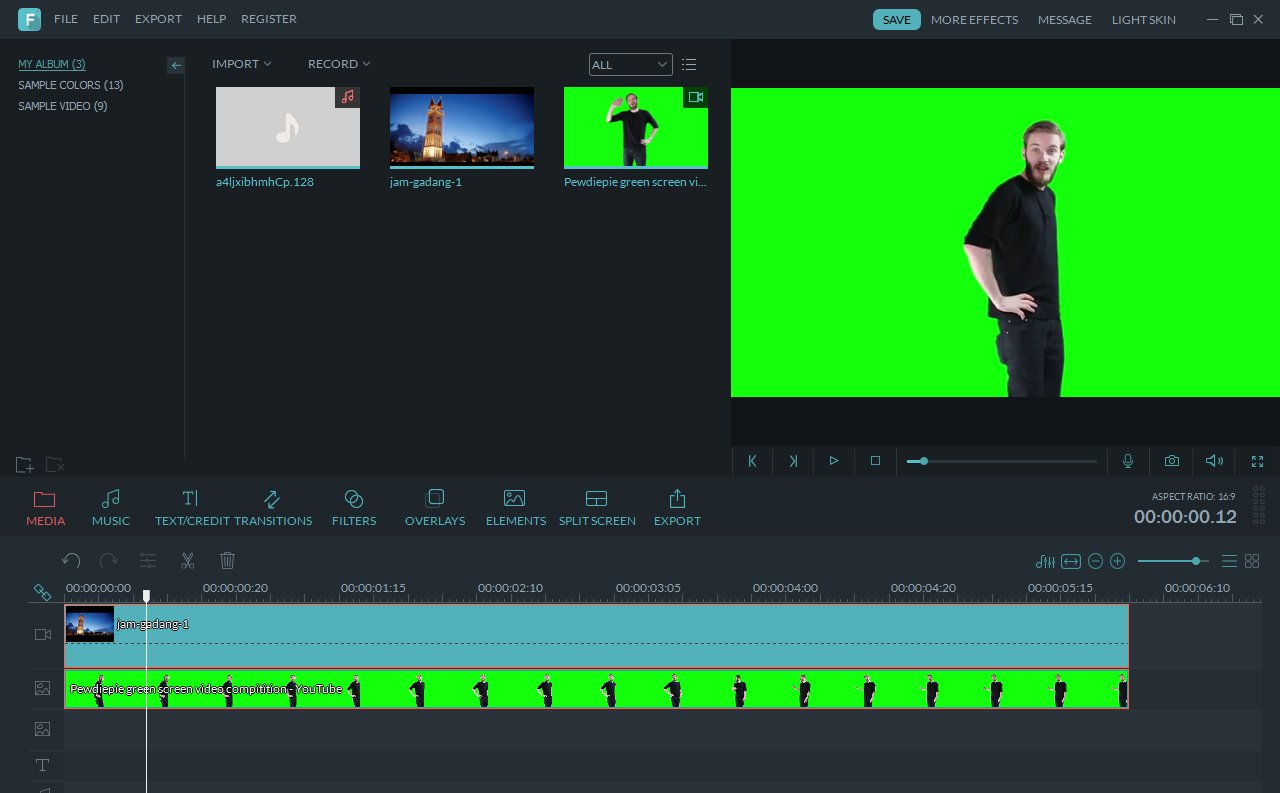Click the Light Skin button

click(1143, 20)
